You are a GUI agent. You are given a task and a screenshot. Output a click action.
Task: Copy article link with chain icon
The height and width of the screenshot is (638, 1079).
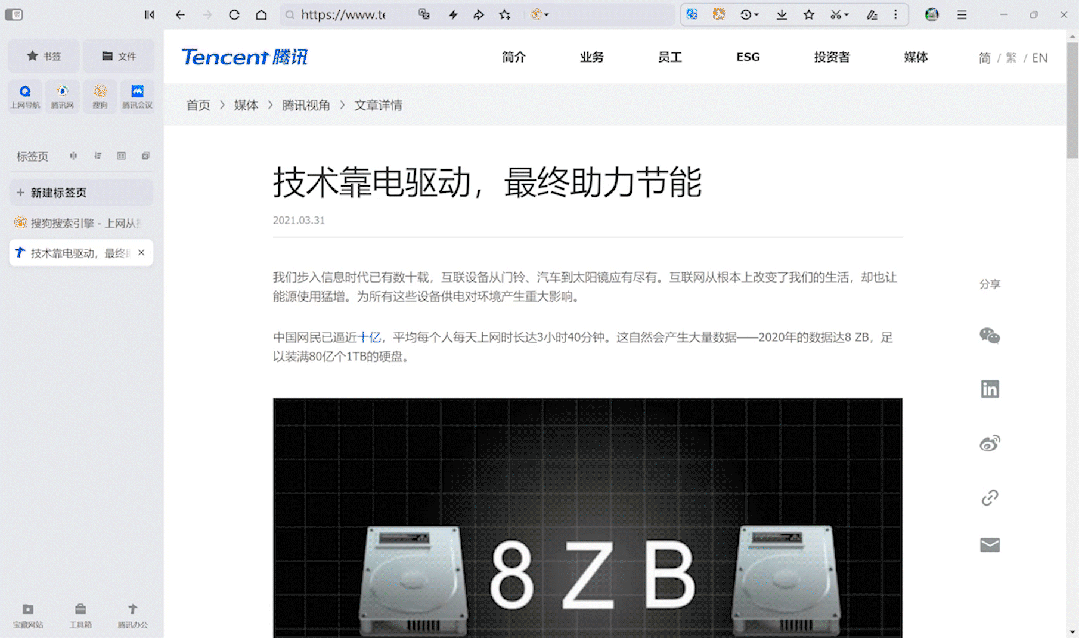(990, 497)
